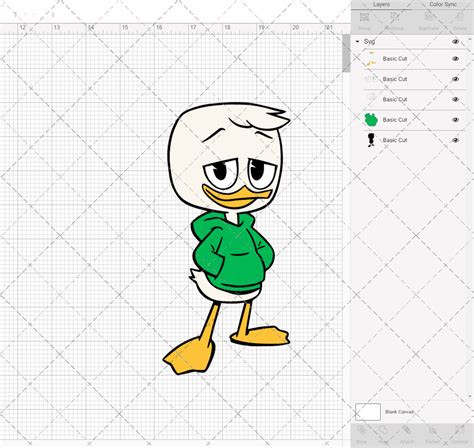Select the Svg group row label
The width and height of the screenshot is (474, 448).
click(369, 42)
